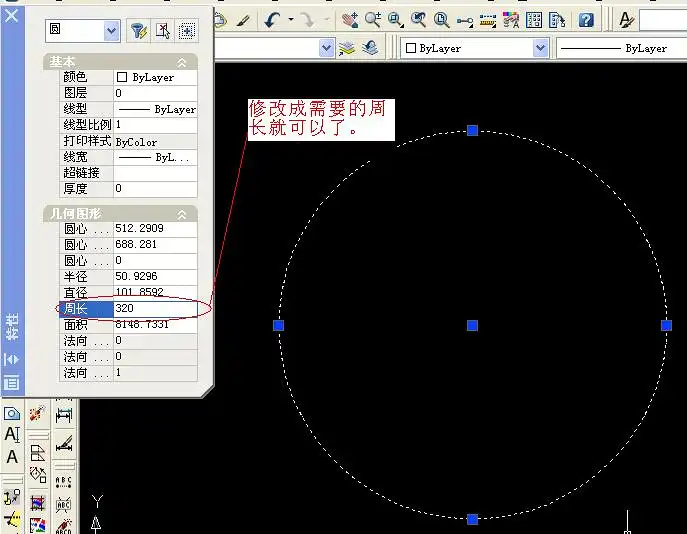Close the properties palette with the X

11,16
